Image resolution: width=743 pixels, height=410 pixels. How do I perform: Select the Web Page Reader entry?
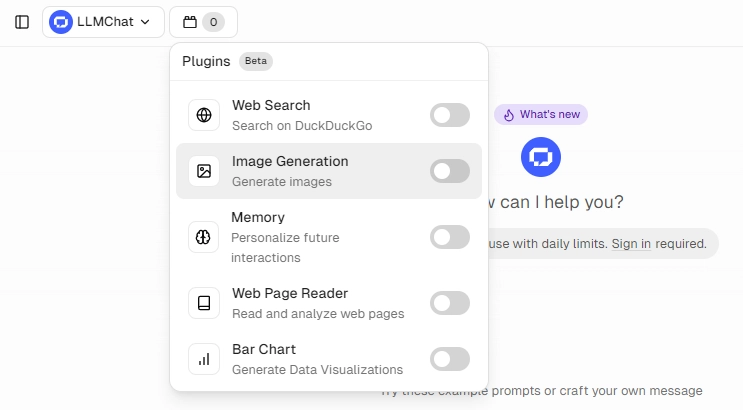[x=329, y=303]
